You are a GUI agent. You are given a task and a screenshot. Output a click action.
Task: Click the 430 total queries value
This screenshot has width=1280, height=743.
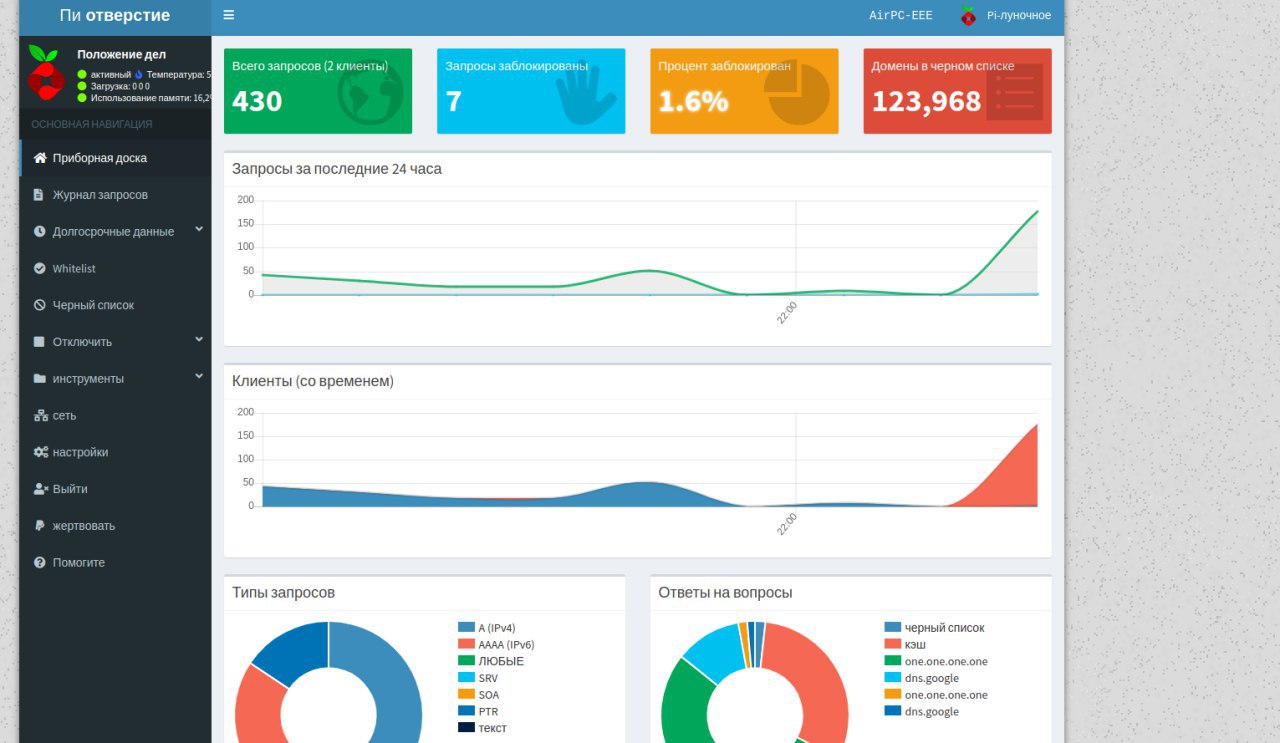point(257,101)
